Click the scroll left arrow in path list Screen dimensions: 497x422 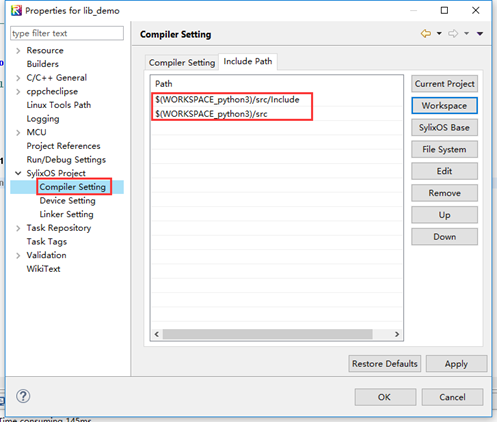(x=157, y=334)
